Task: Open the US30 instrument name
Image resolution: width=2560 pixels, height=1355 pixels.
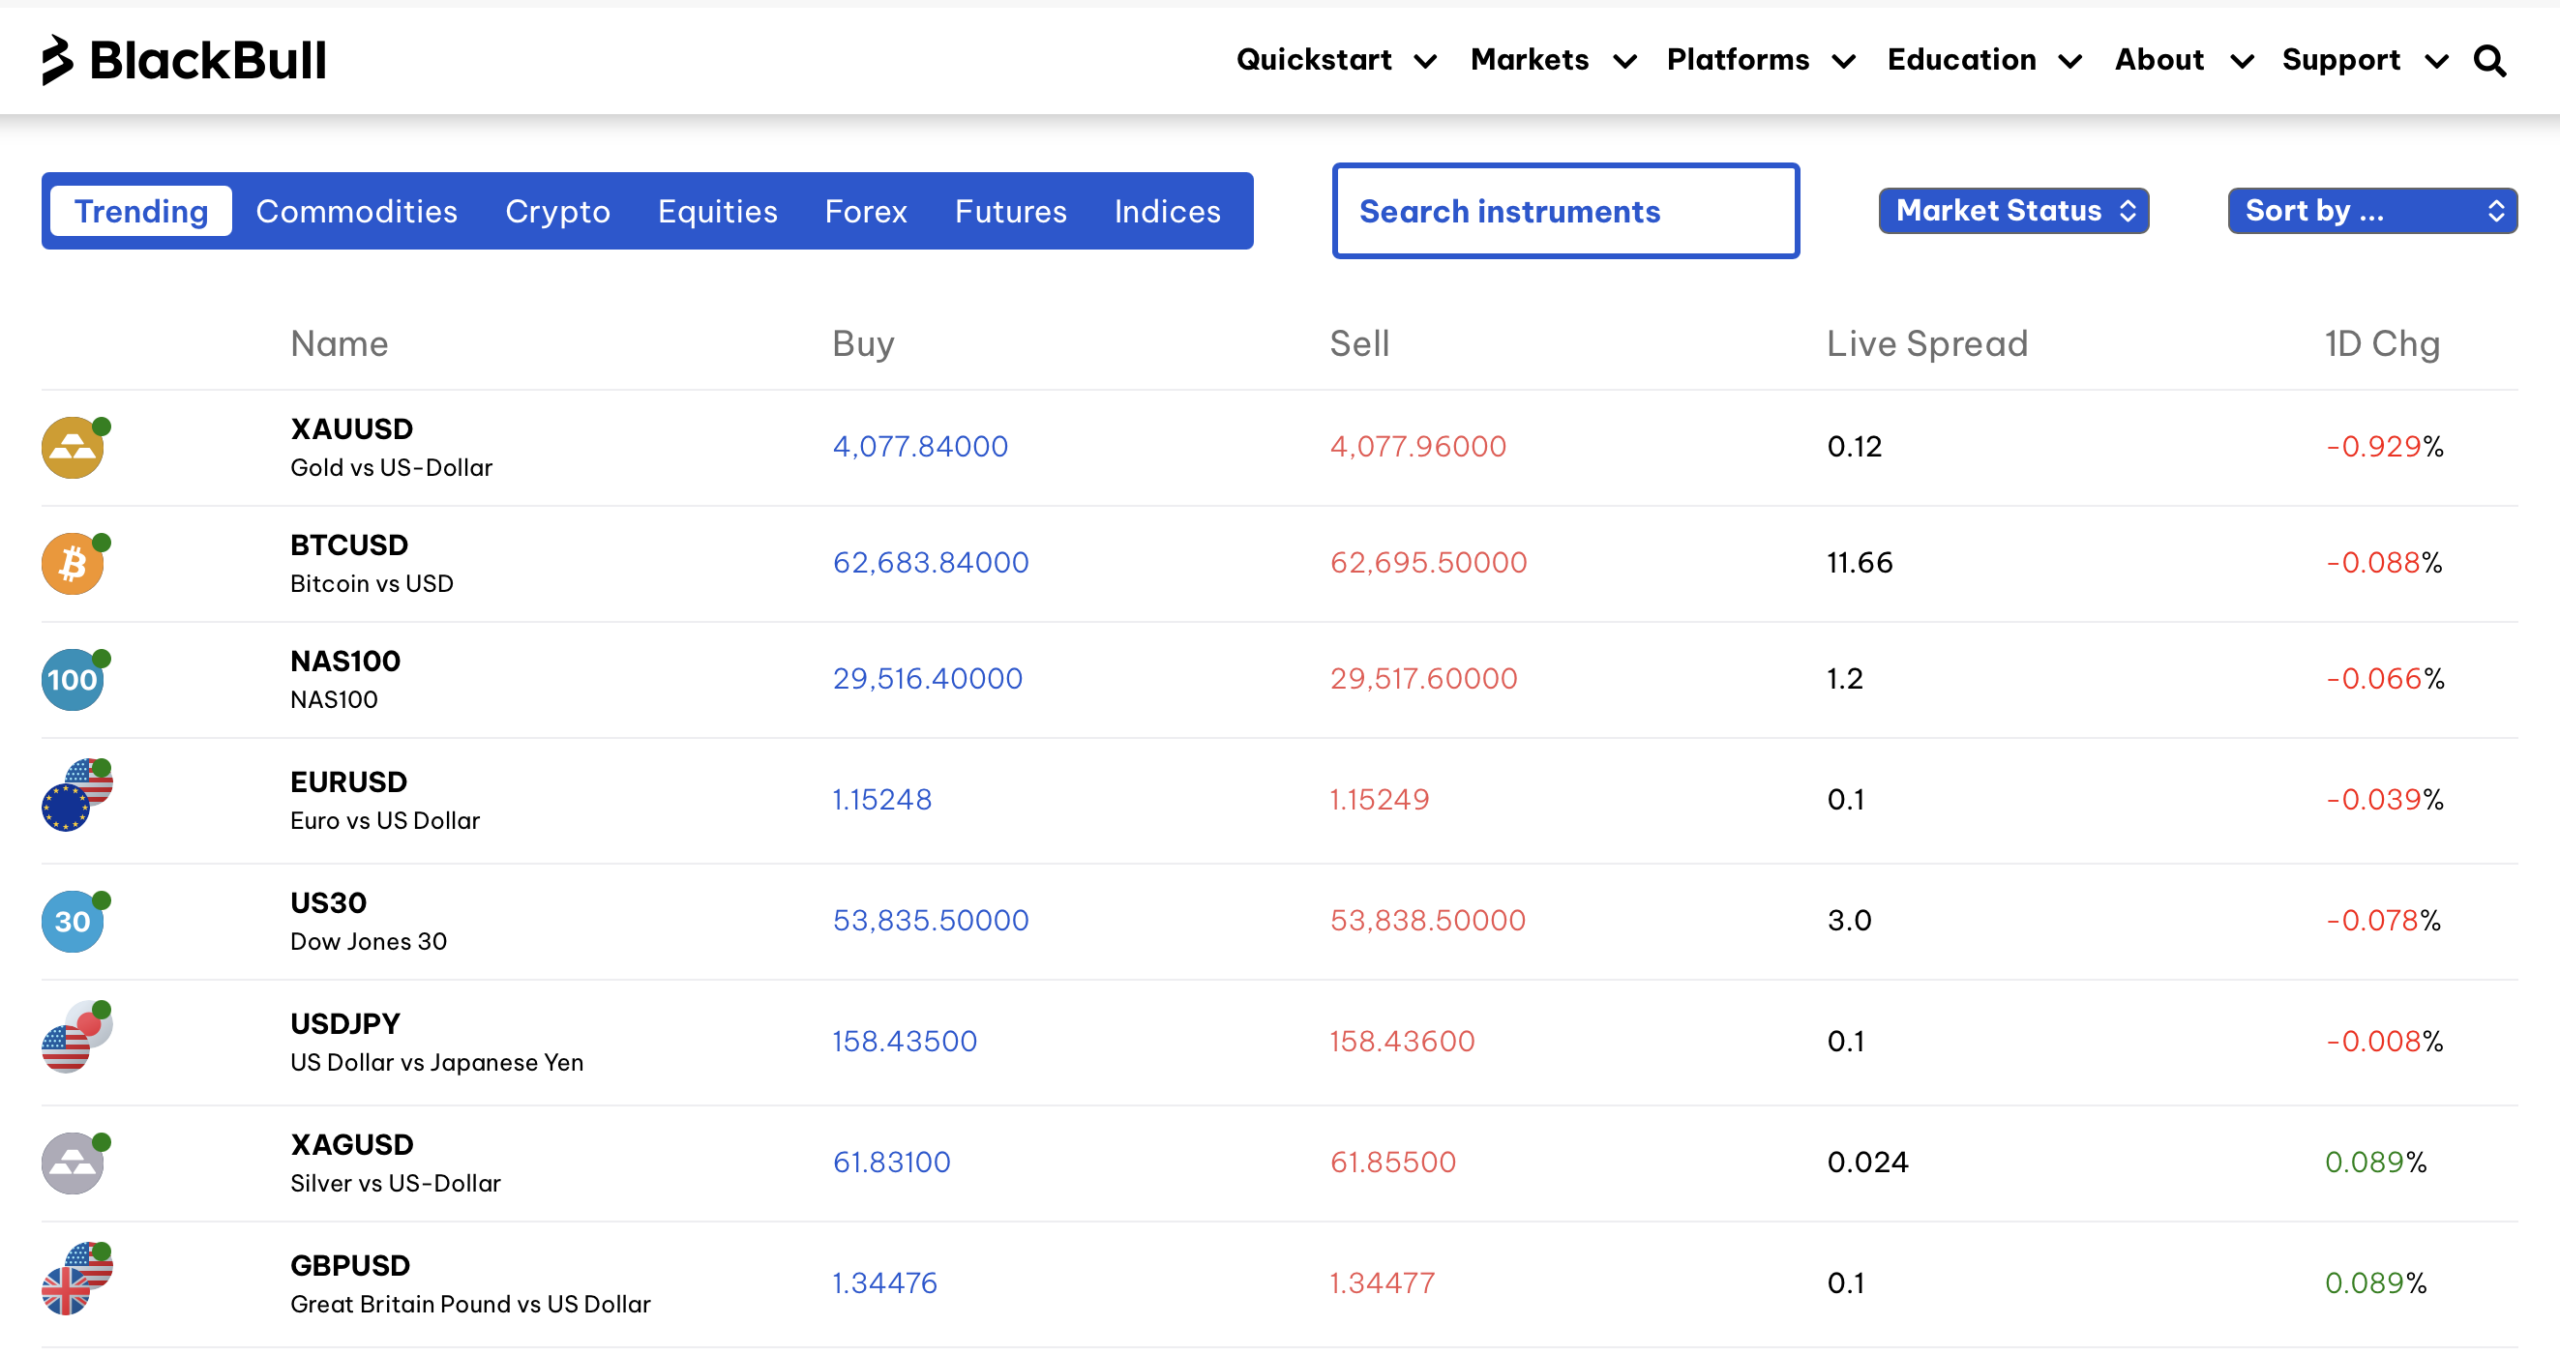Action: pyautogui.click(x=328, y=903)
